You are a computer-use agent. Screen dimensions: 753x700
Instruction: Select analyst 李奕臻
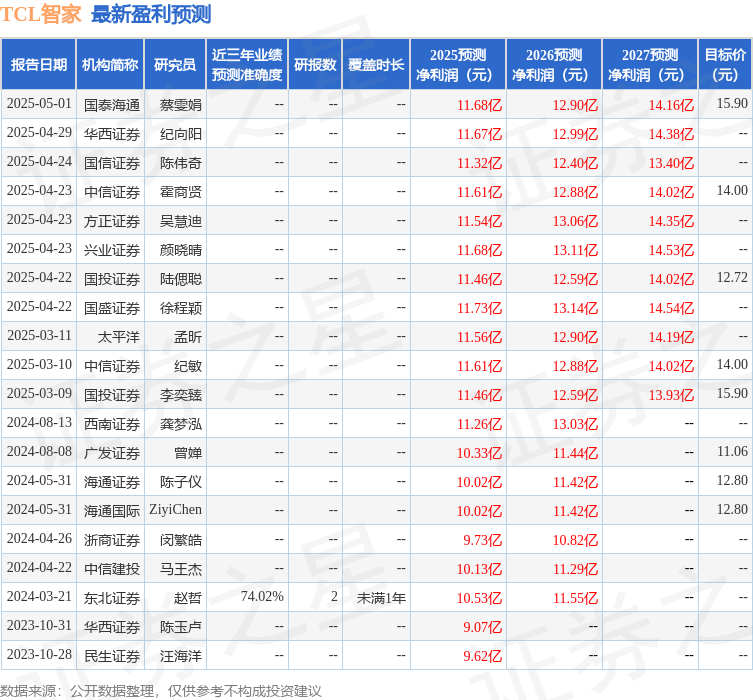coord(181,395)
